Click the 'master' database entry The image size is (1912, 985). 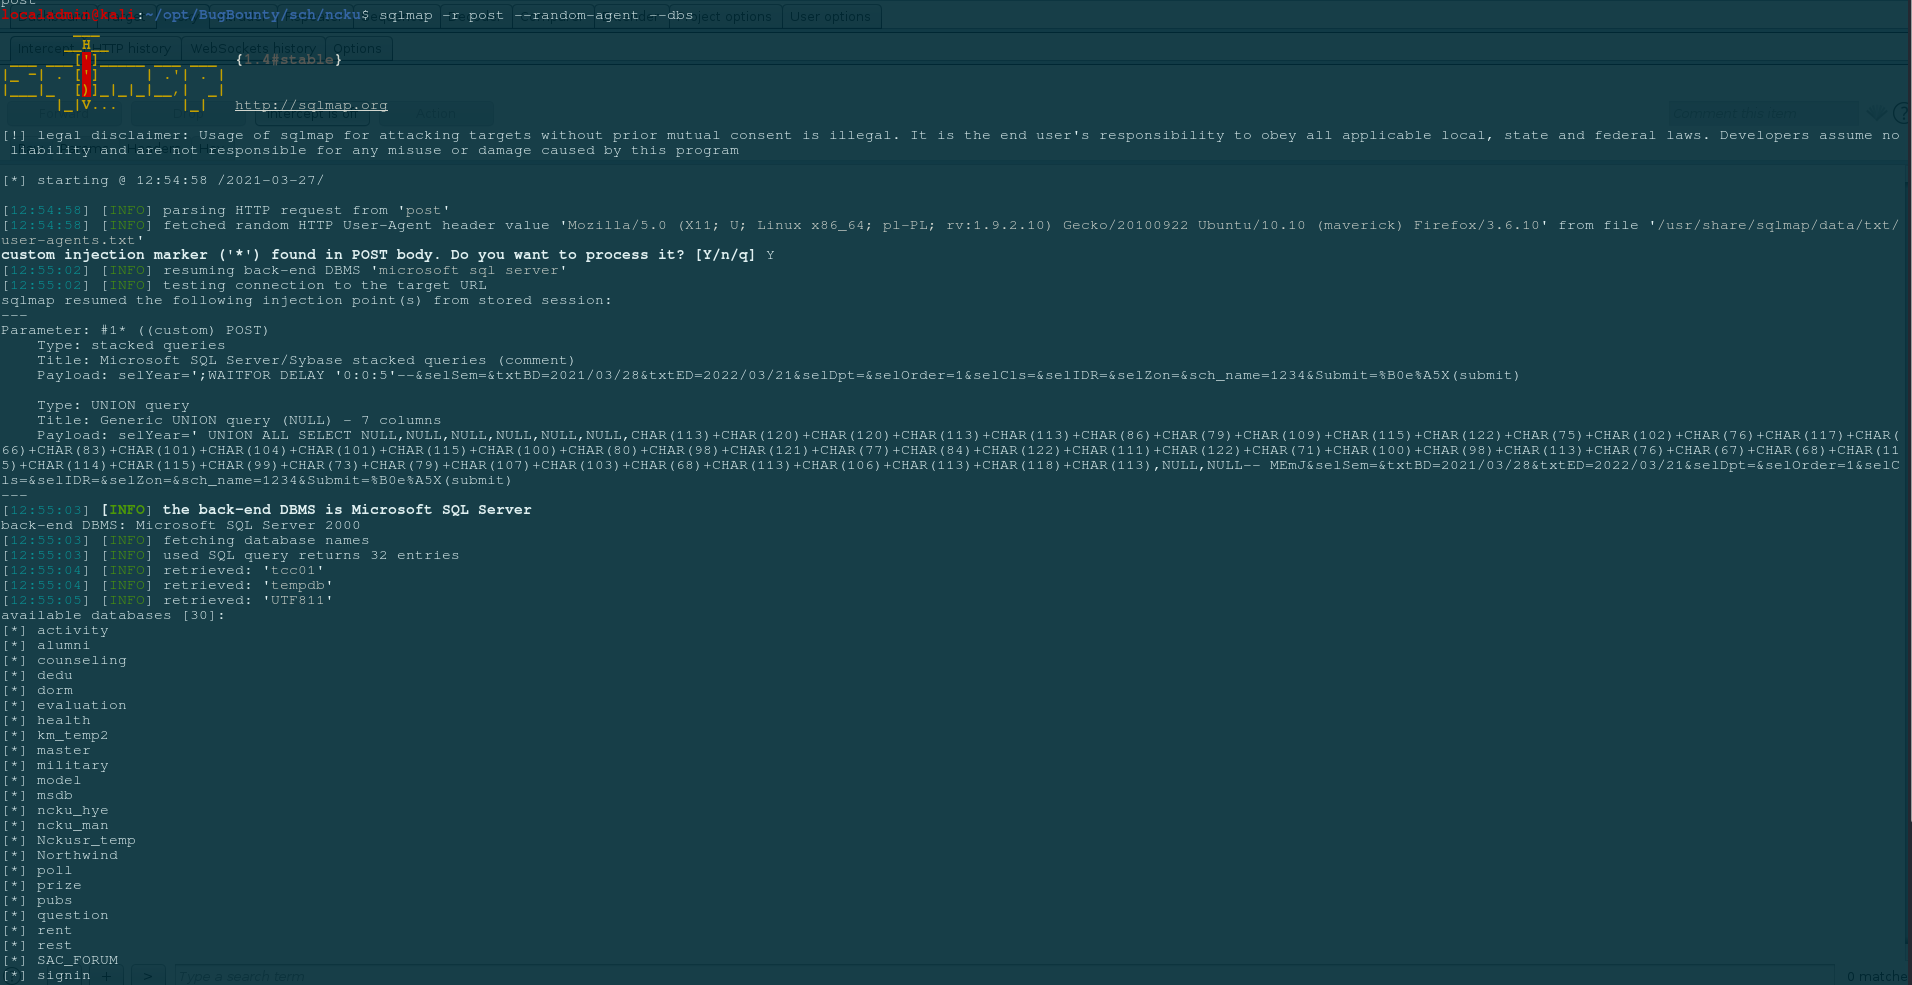(64, 750)
